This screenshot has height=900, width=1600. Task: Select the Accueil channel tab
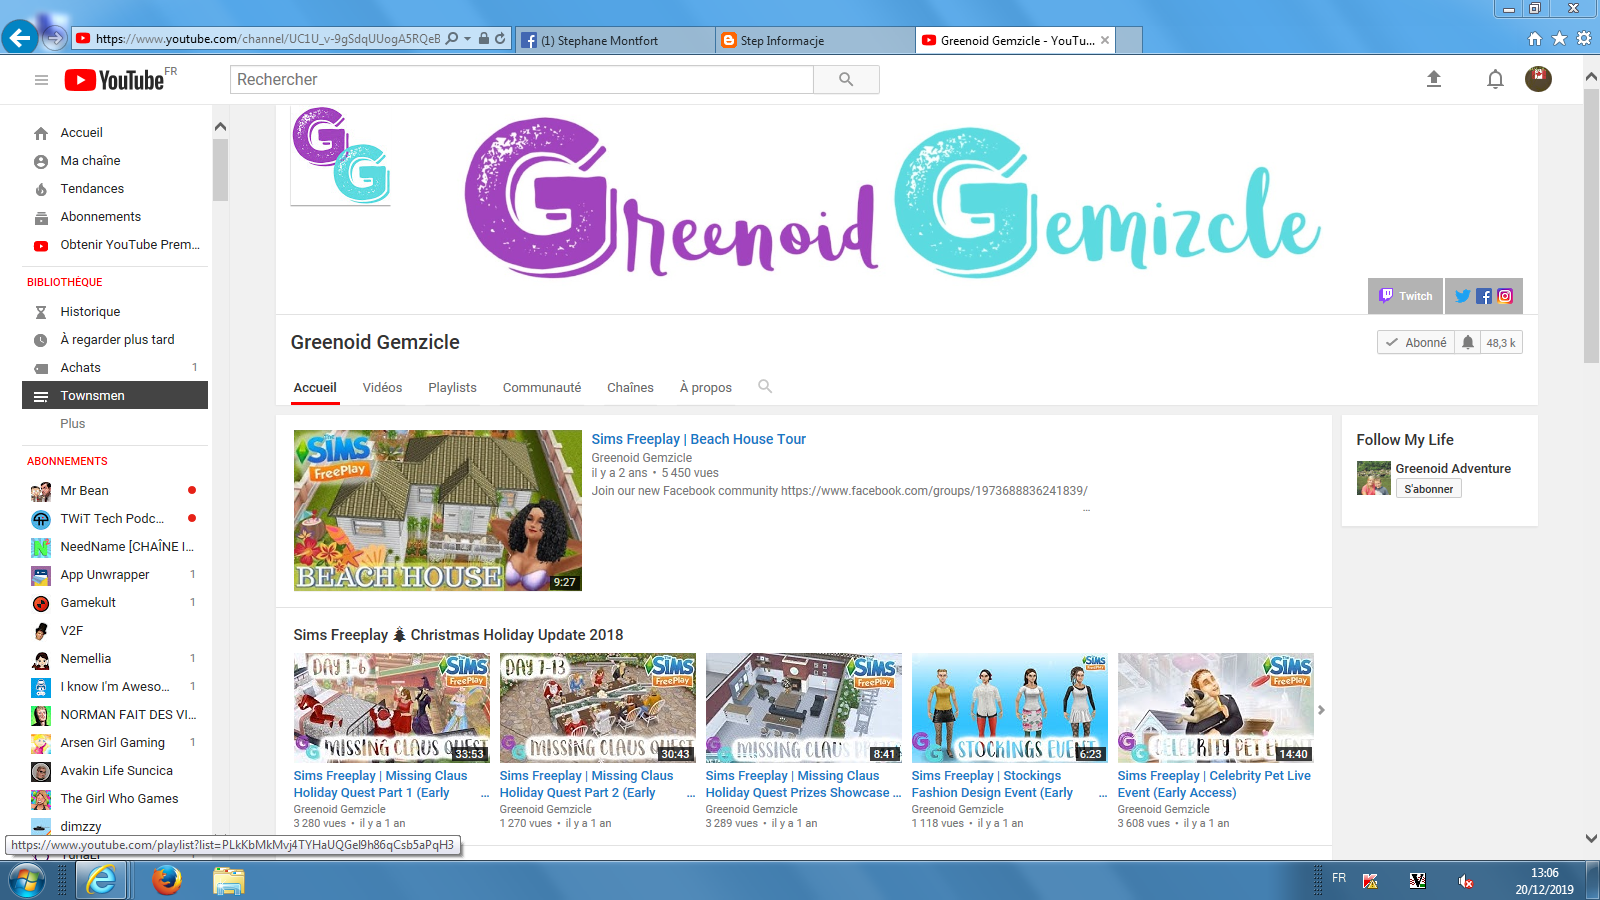click(315, 388)
